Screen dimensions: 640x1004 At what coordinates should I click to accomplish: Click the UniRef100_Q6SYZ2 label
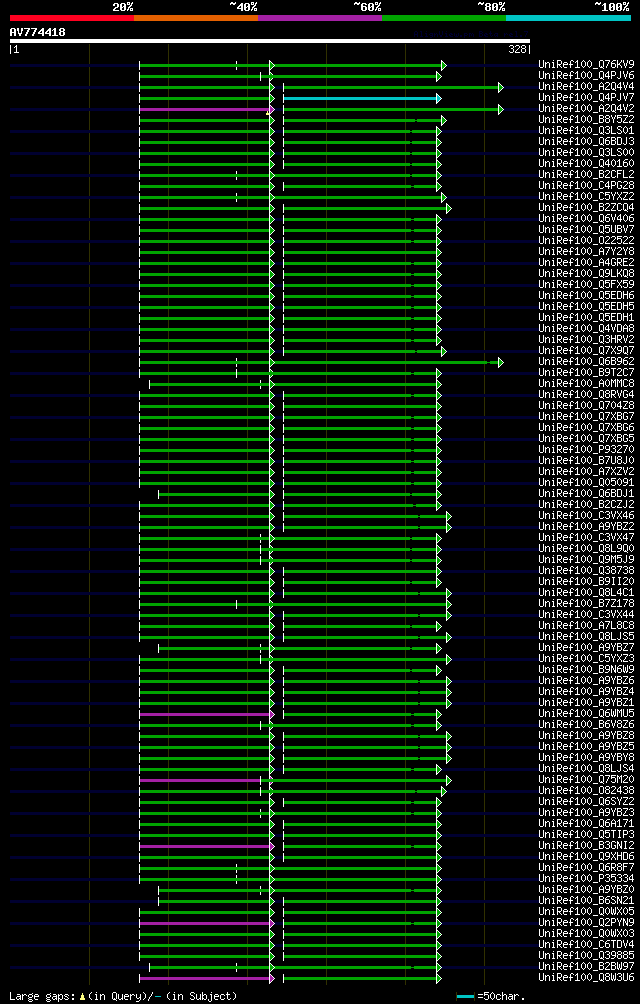pyautogui.click(x=586, y=802)
